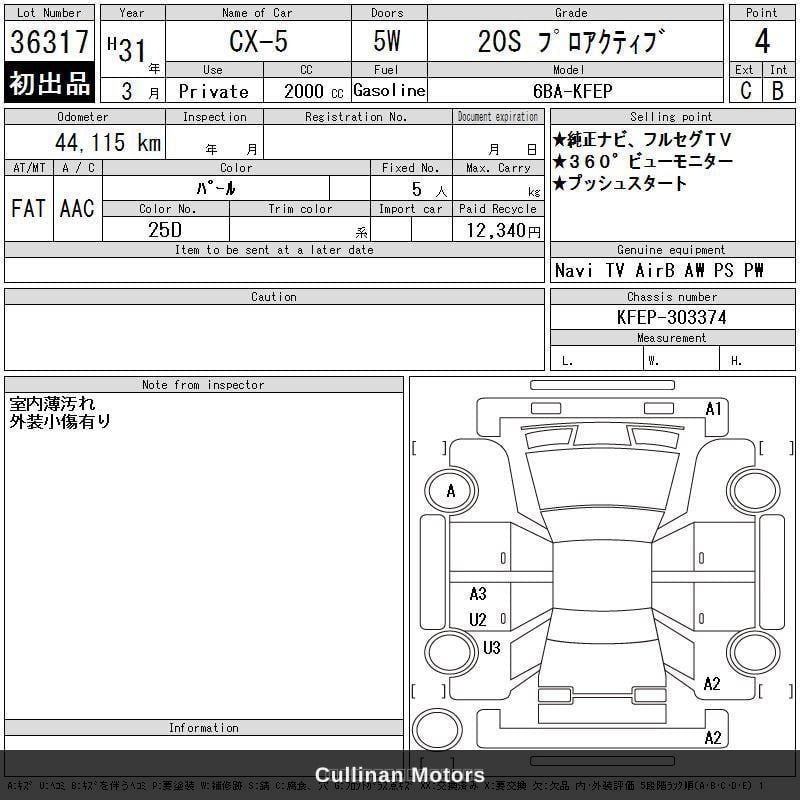Click the Information section header

[x=204, y=728]
